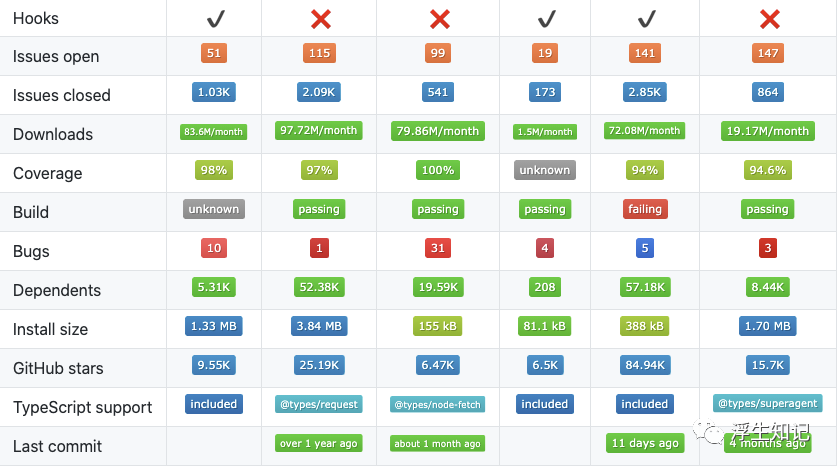Click the Hooks checkmark above the 141 badge

click(645, 18)
